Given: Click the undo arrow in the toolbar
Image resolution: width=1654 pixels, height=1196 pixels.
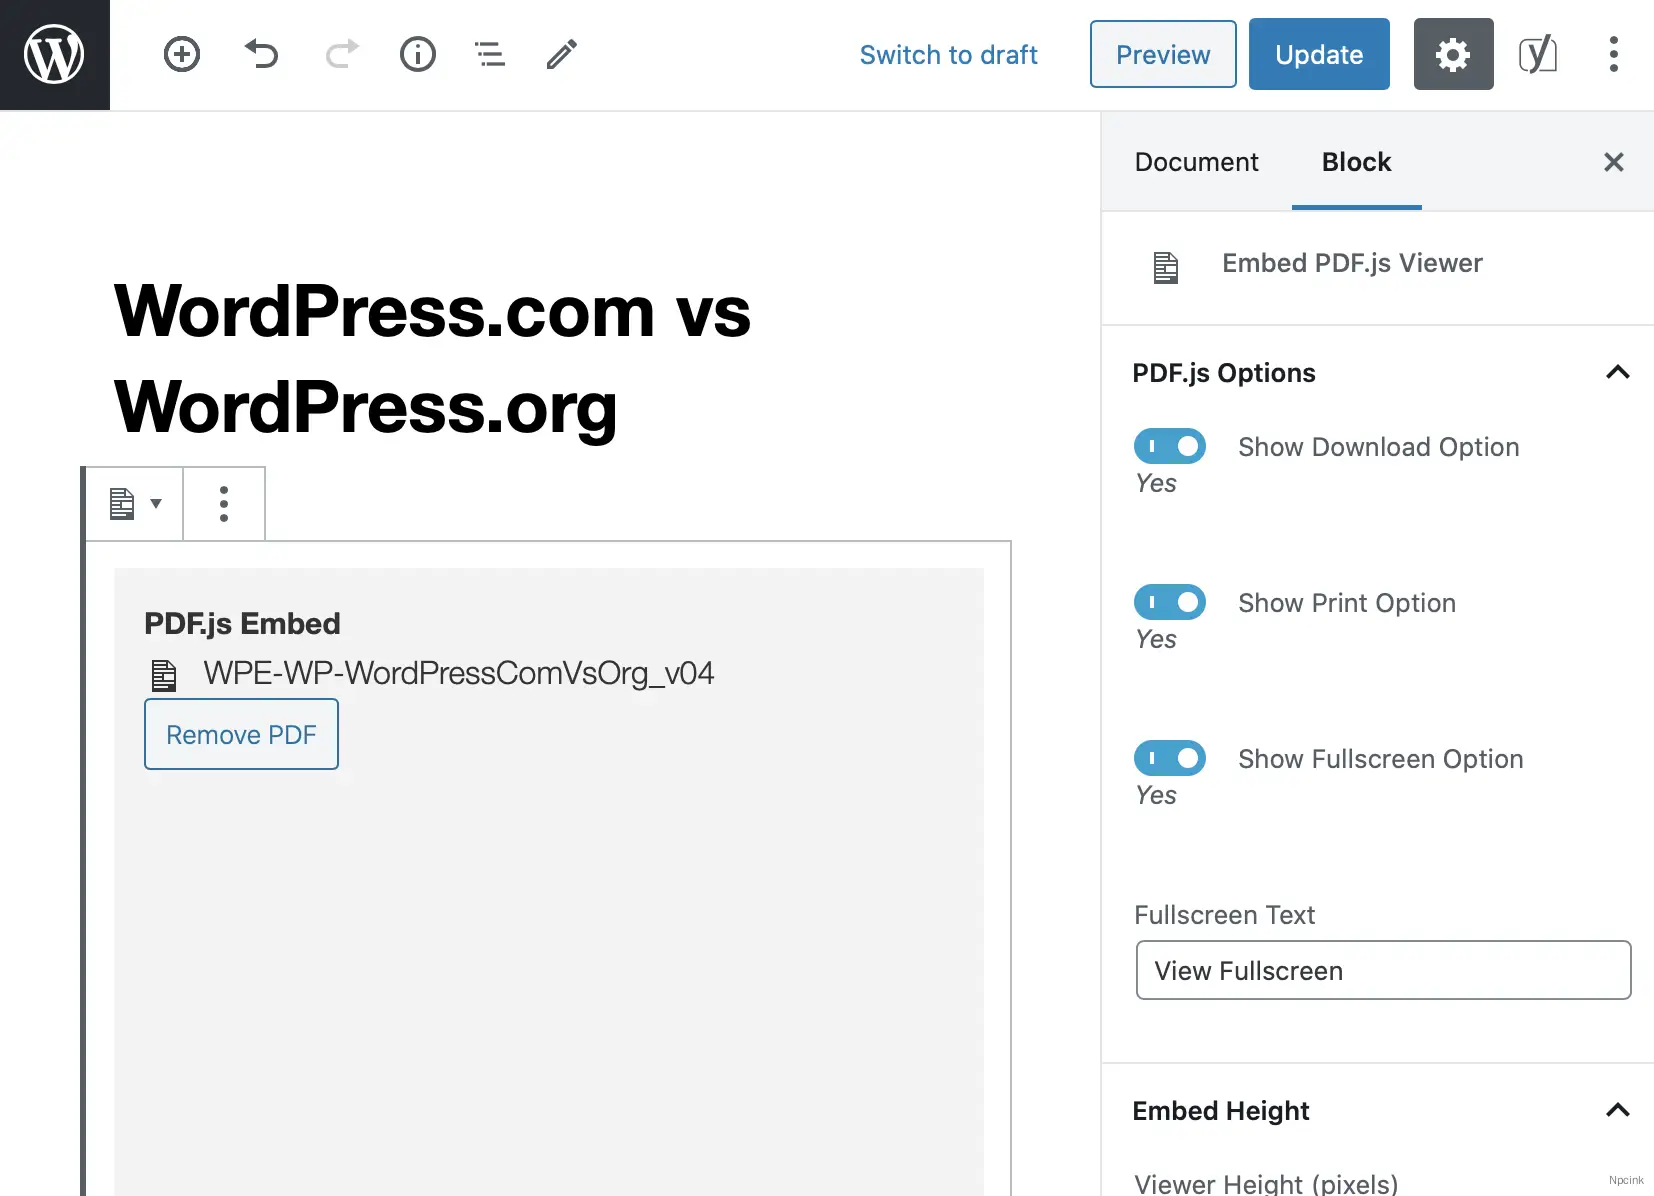Looking at the screenshot, I should coord(262,54).
